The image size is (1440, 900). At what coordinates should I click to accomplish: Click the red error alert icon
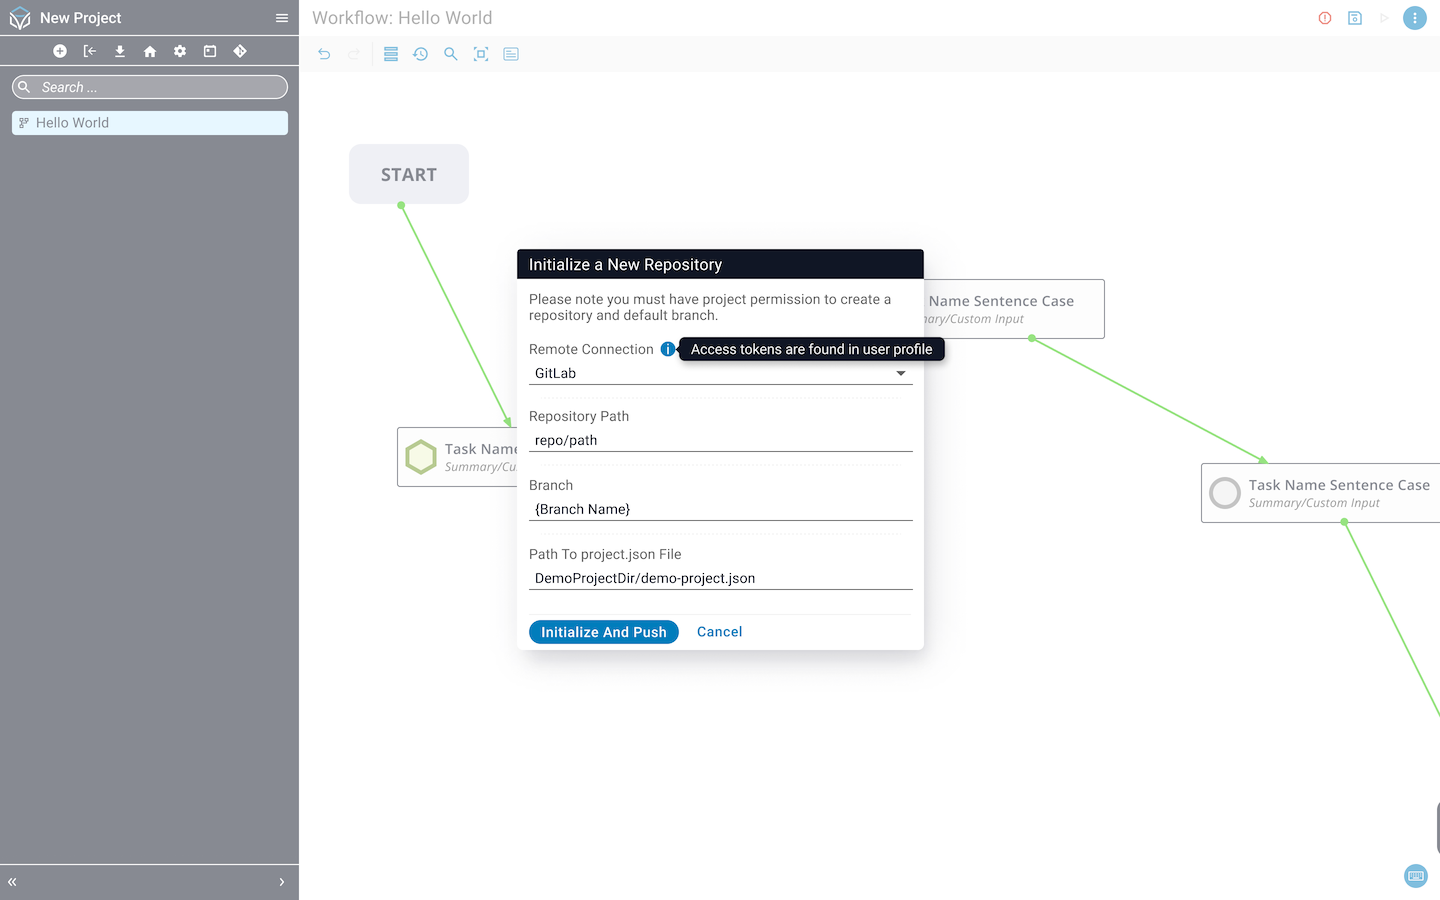pyautogui.click(x=1325, y=18)
